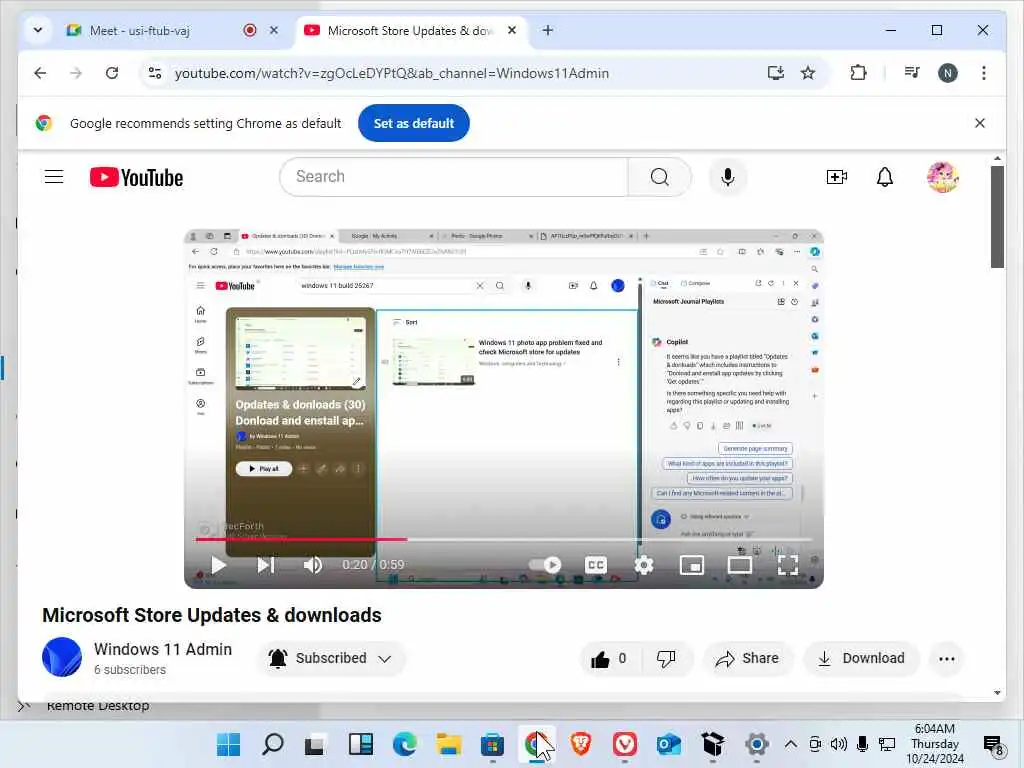Seek on the red video progress bar

click(x=503, y=539)
